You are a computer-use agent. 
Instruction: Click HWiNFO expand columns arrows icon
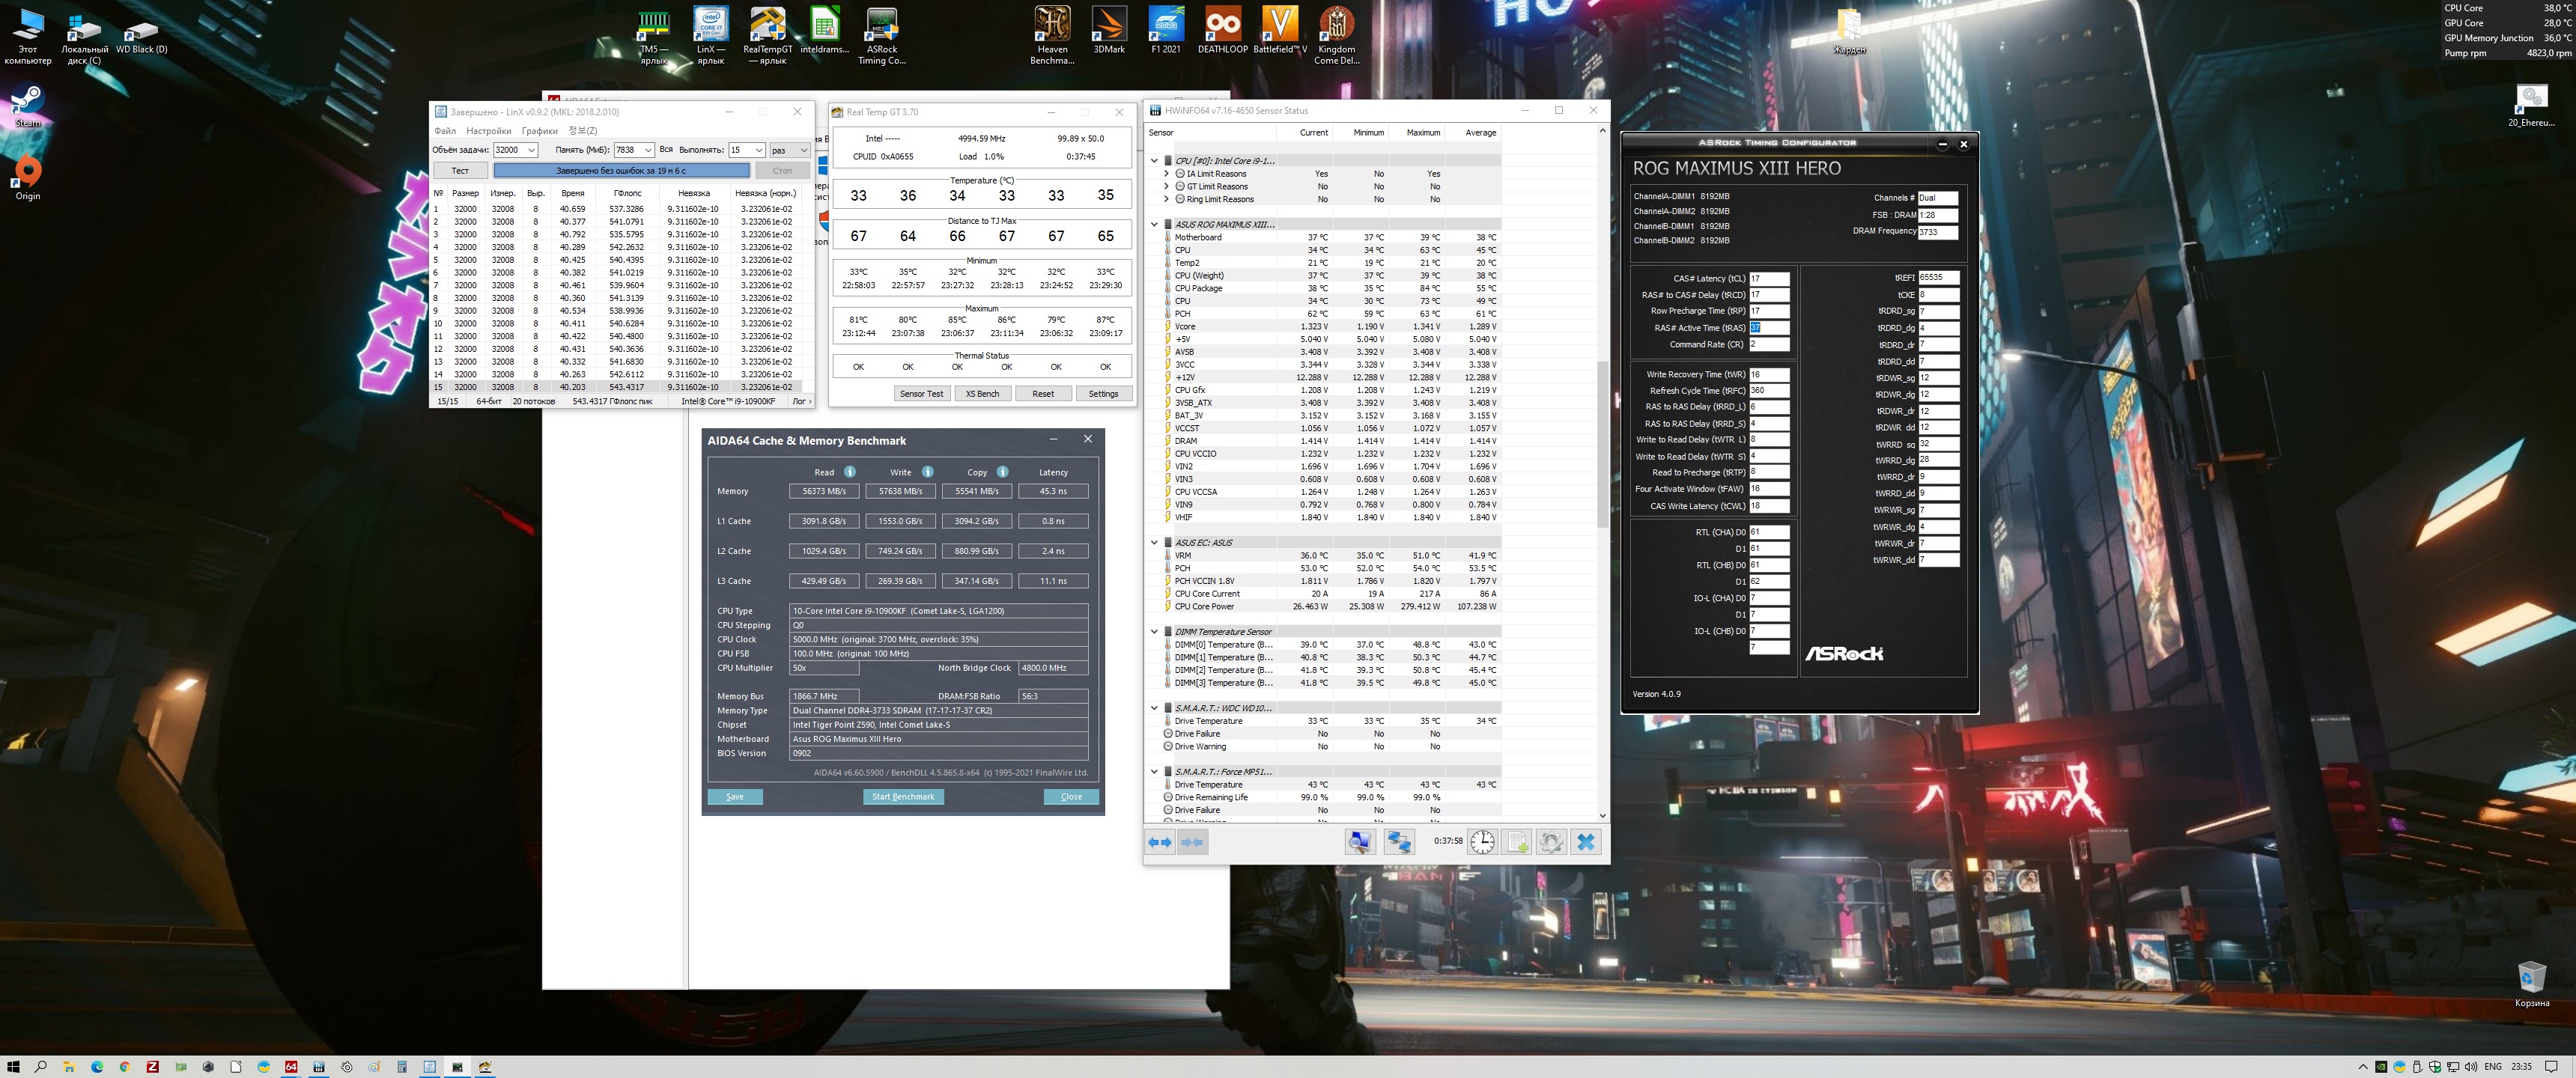tap(1160, 842)
